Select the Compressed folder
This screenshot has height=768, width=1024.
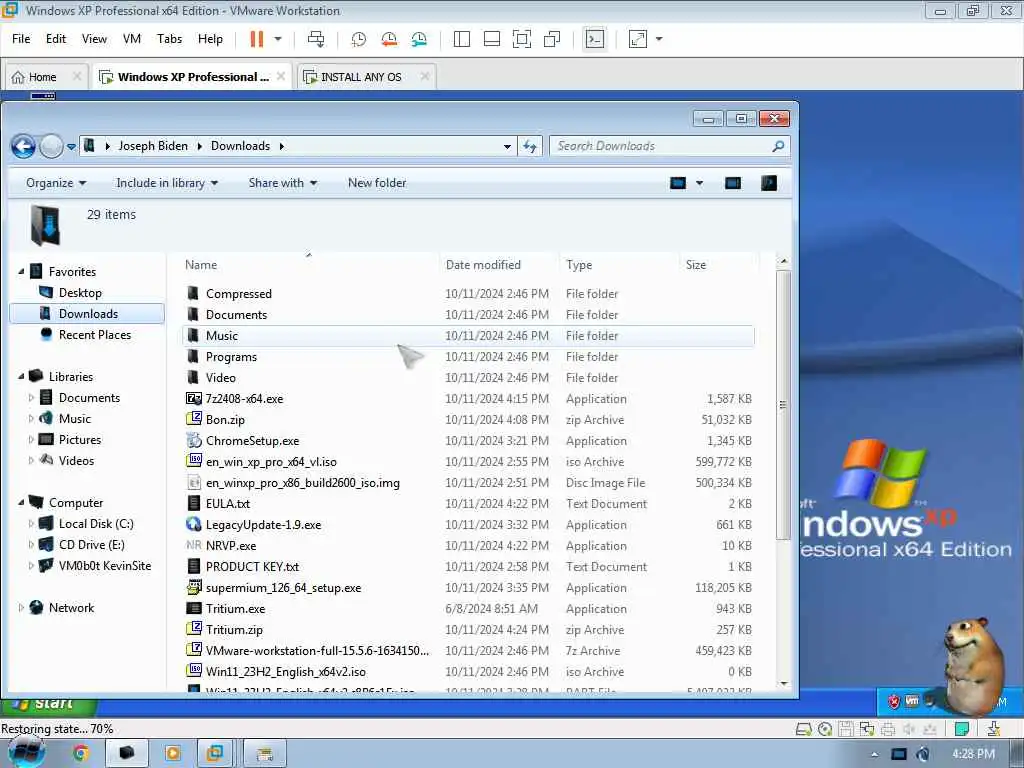(238, 294)
